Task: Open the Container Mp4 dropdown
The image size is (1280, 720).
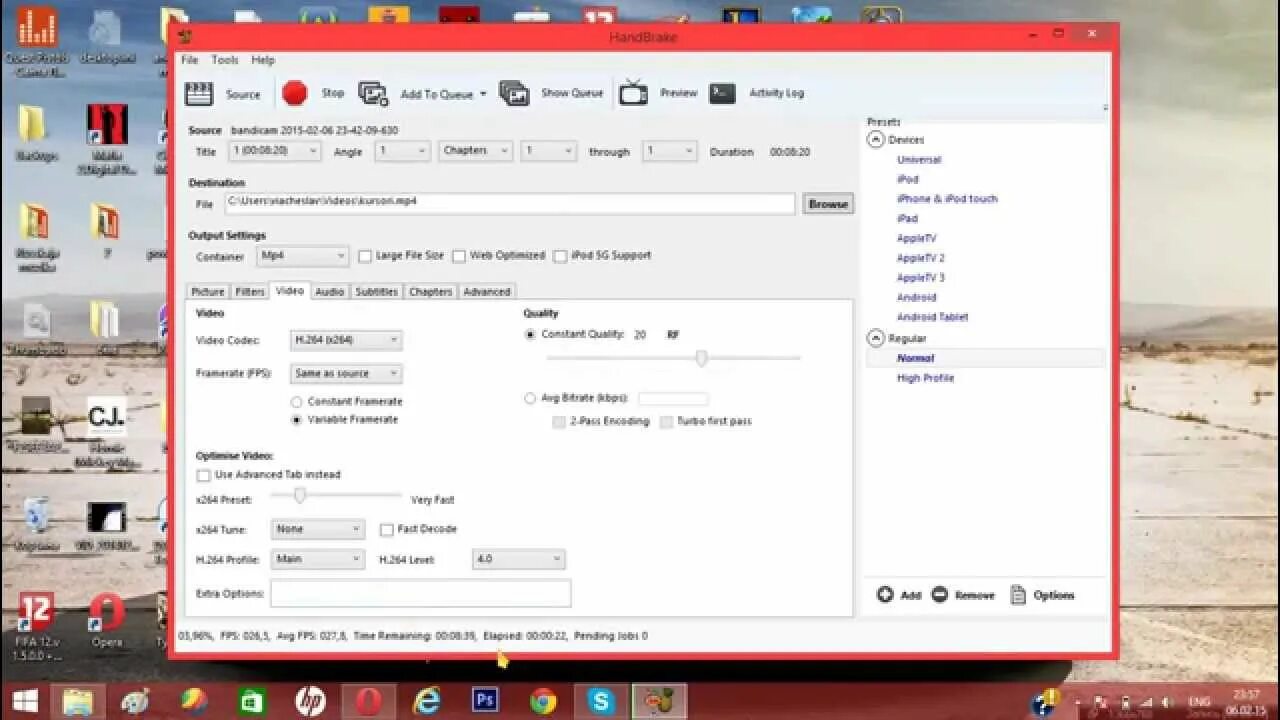Action: 303,256
